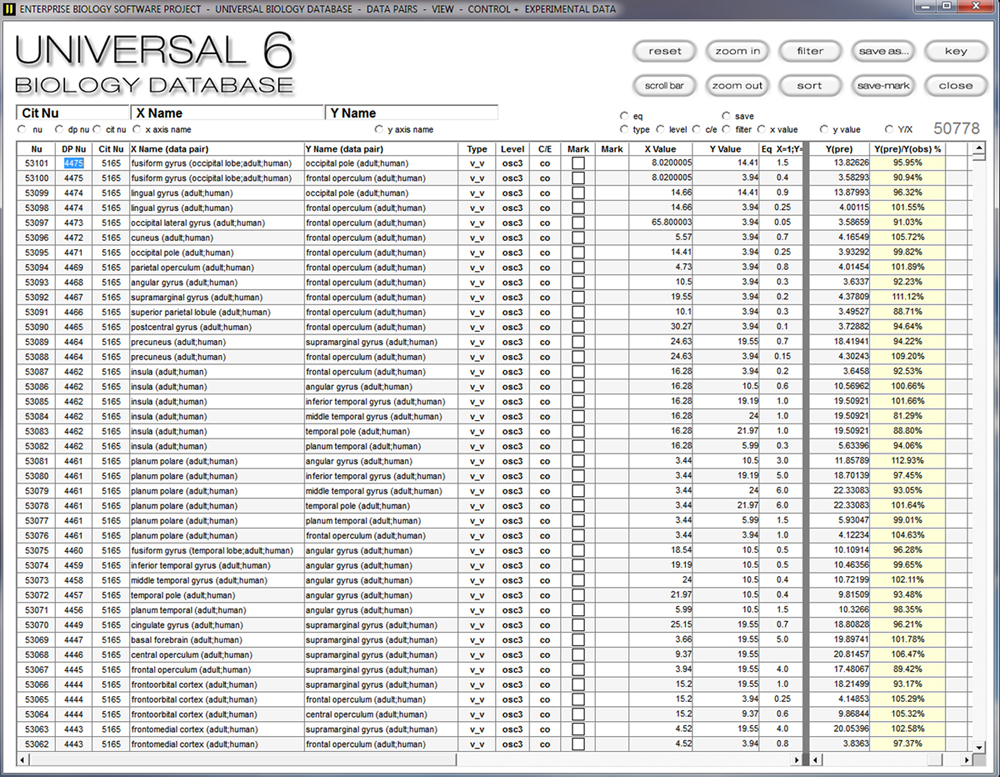Select the filter radio button
This screenshot has height=777, width=1000.
pos(726,130)
